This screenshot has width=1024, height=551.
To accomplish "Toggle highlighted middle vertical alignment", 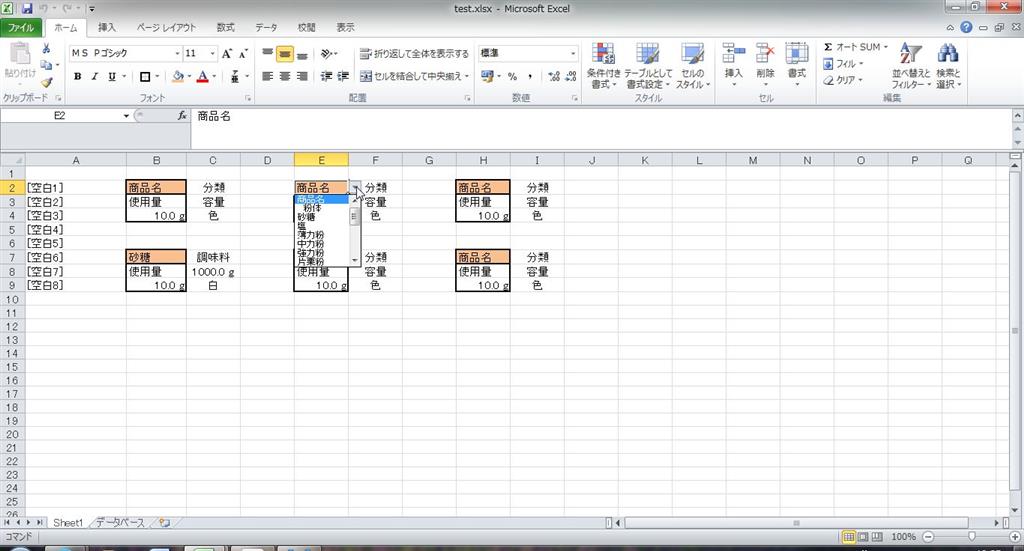I will pyautogui.click(x=285, y=54).
